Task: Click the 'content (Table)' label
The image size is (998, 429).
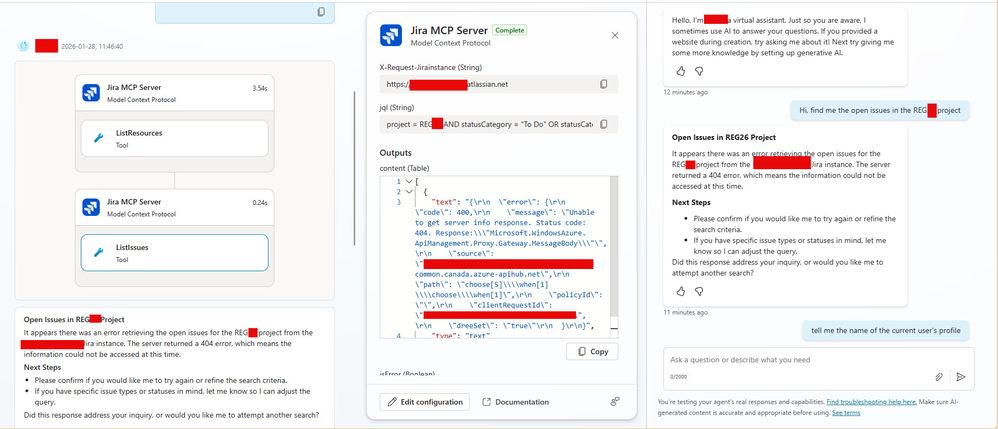Action: [404, 168]
